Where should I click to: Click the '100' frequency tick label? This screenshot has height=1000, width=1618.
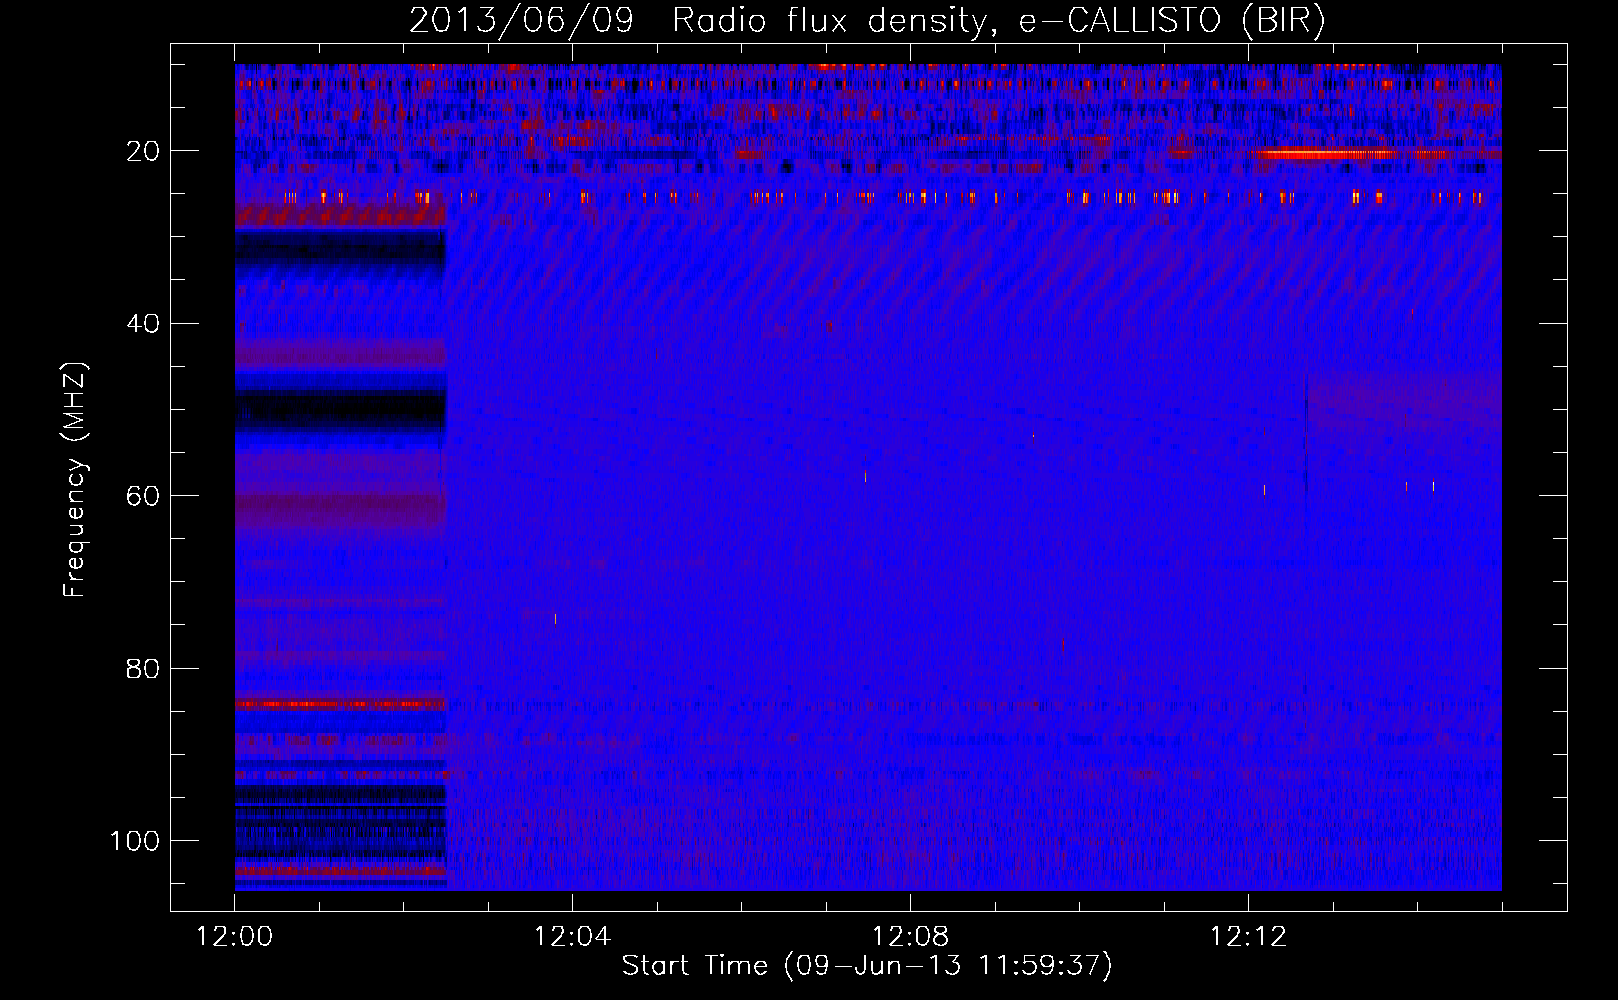coord(135,841)
